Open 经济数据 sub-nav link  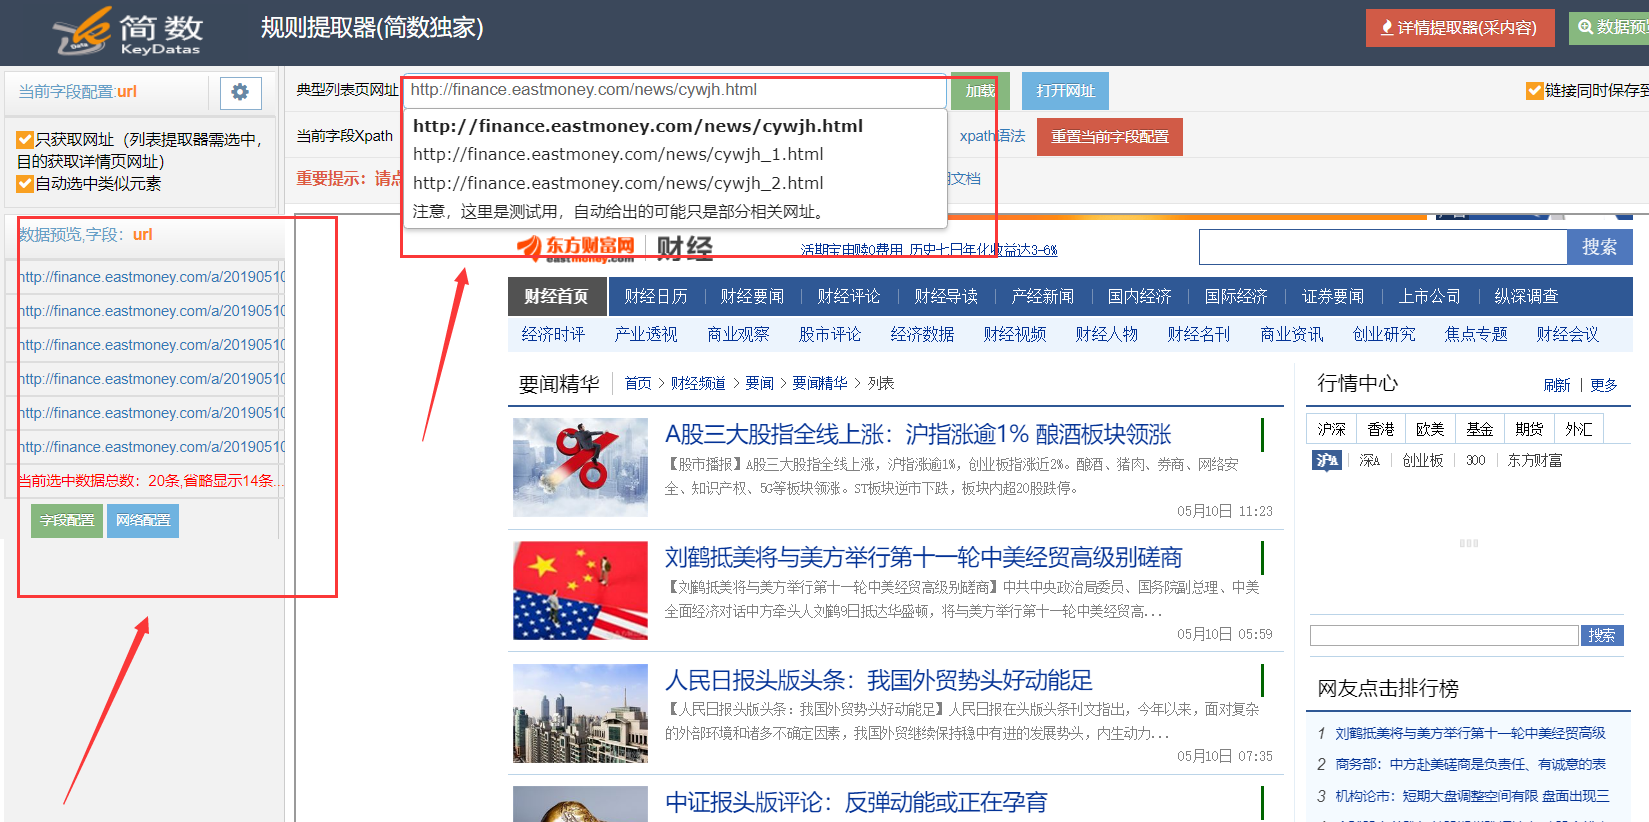click(x=922, y=334)
